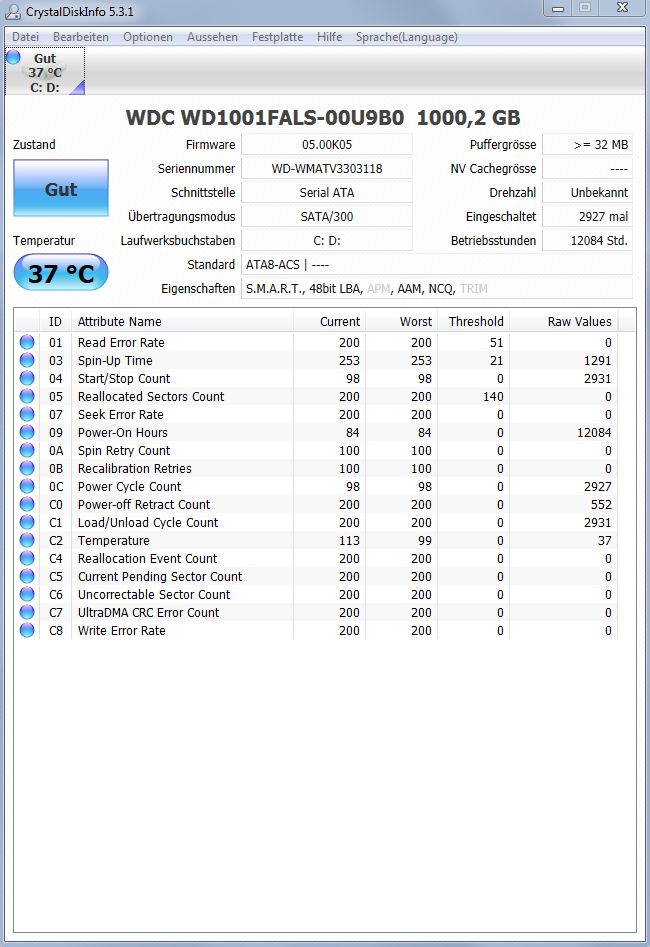Click the blue Gut health status button

point(61,188)
